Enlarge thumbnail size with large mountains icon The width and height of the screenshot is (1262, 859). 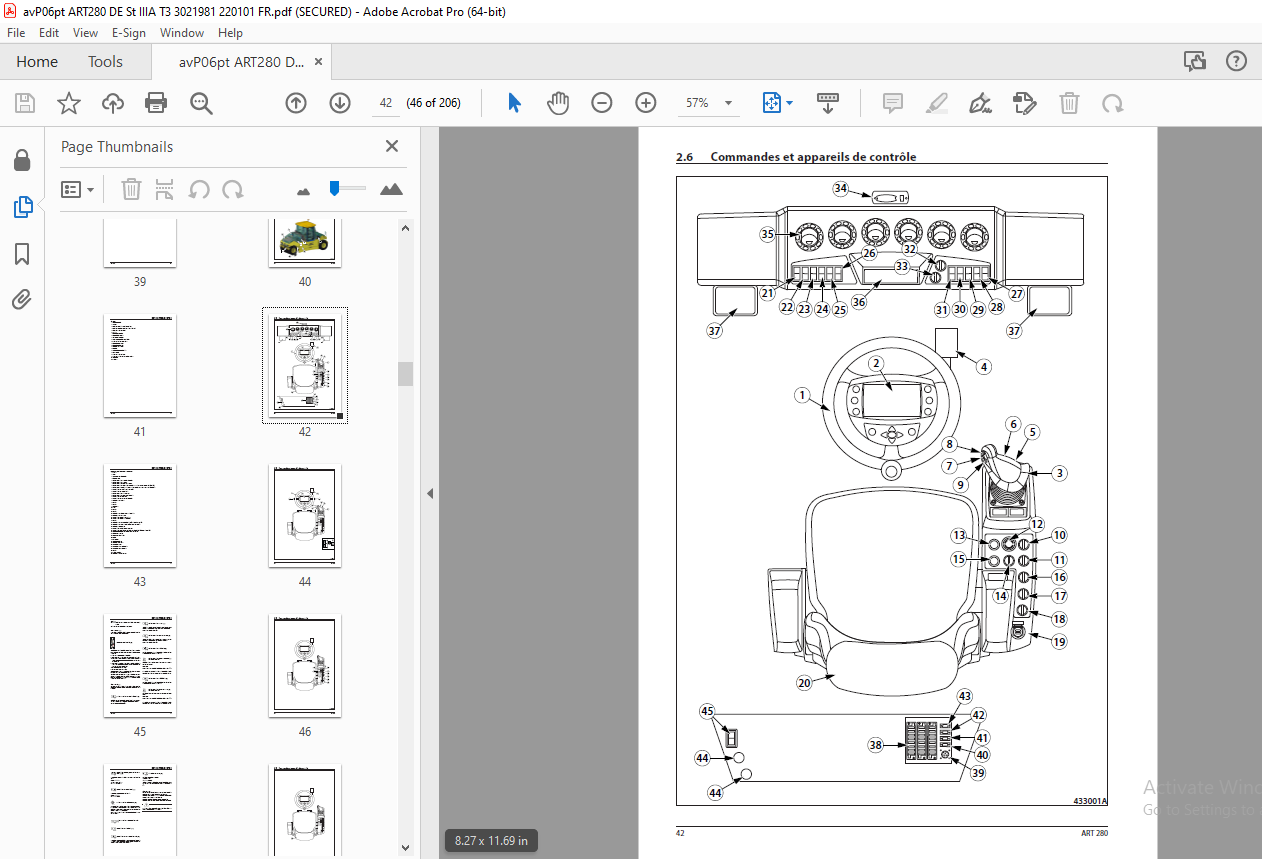[x=391, y=189]
